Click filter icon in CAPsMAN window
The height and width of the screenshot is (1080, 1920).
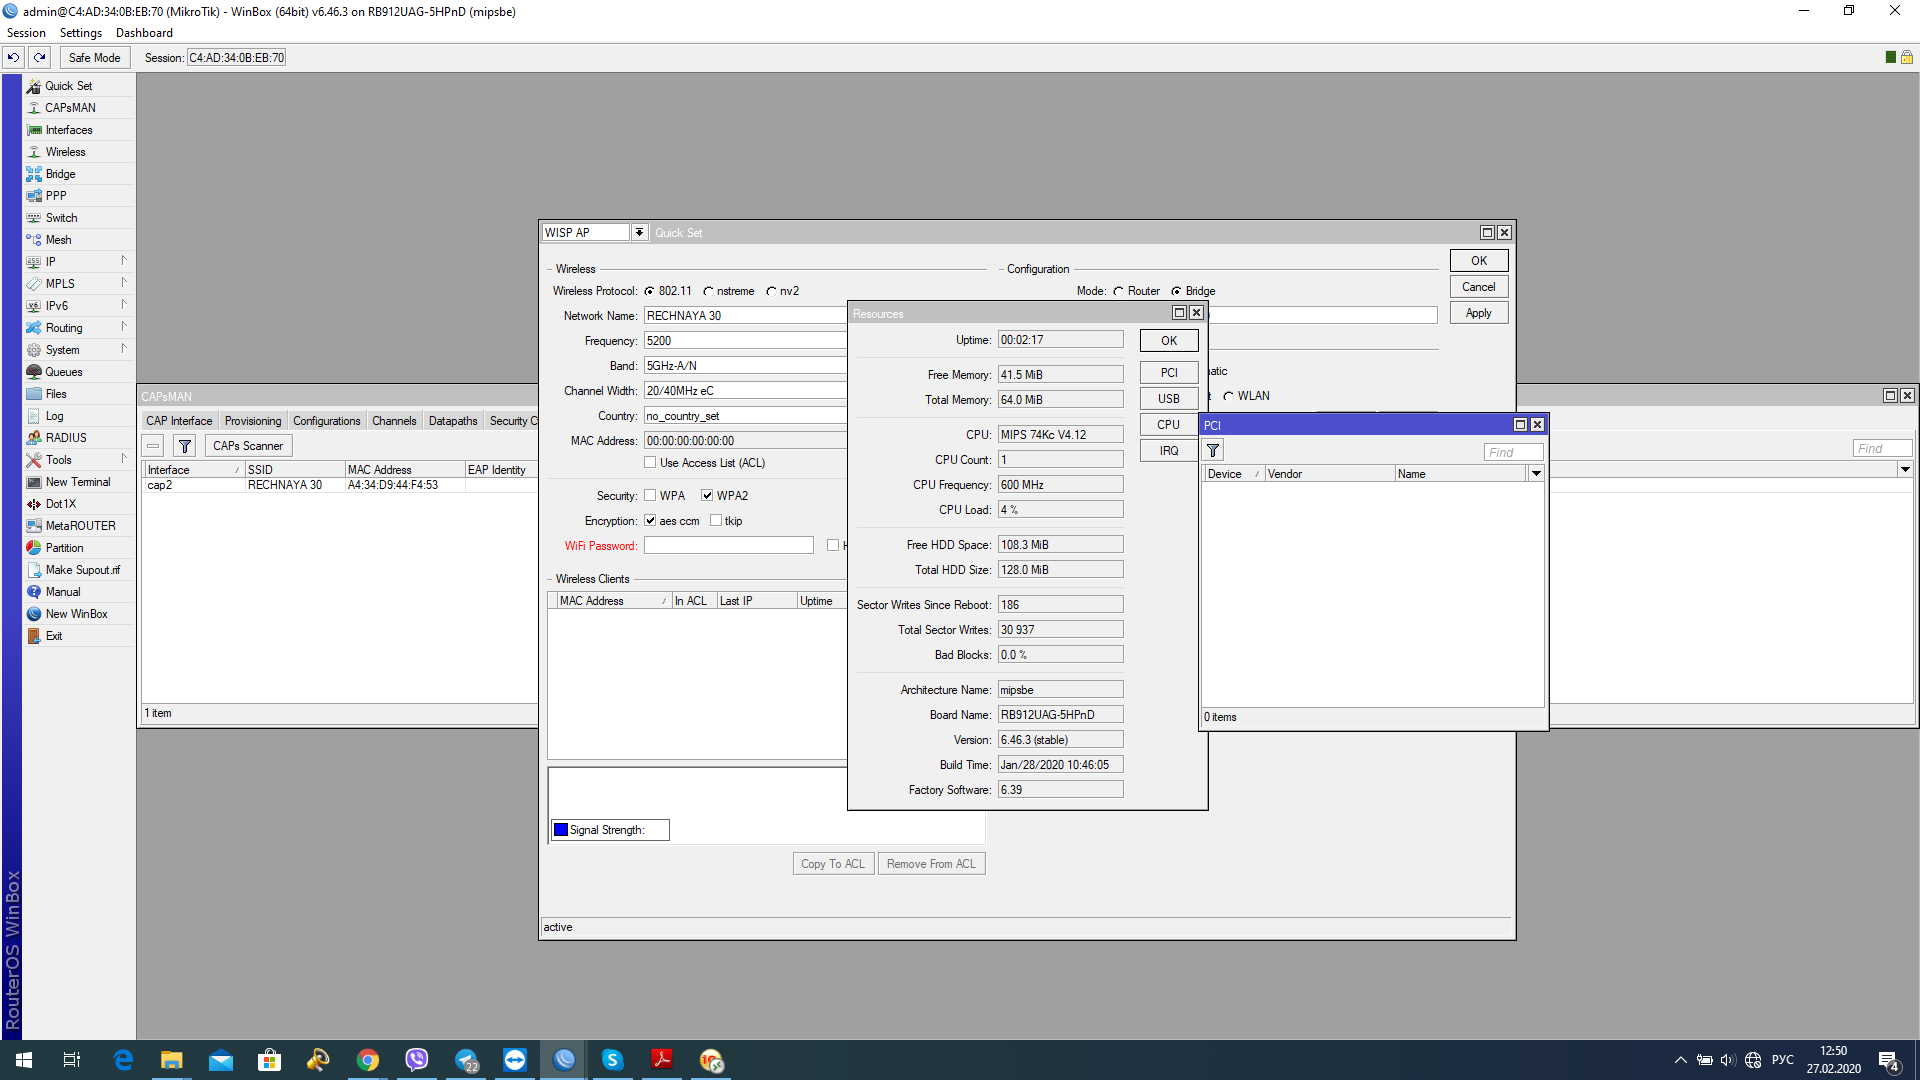click(185, 446)
